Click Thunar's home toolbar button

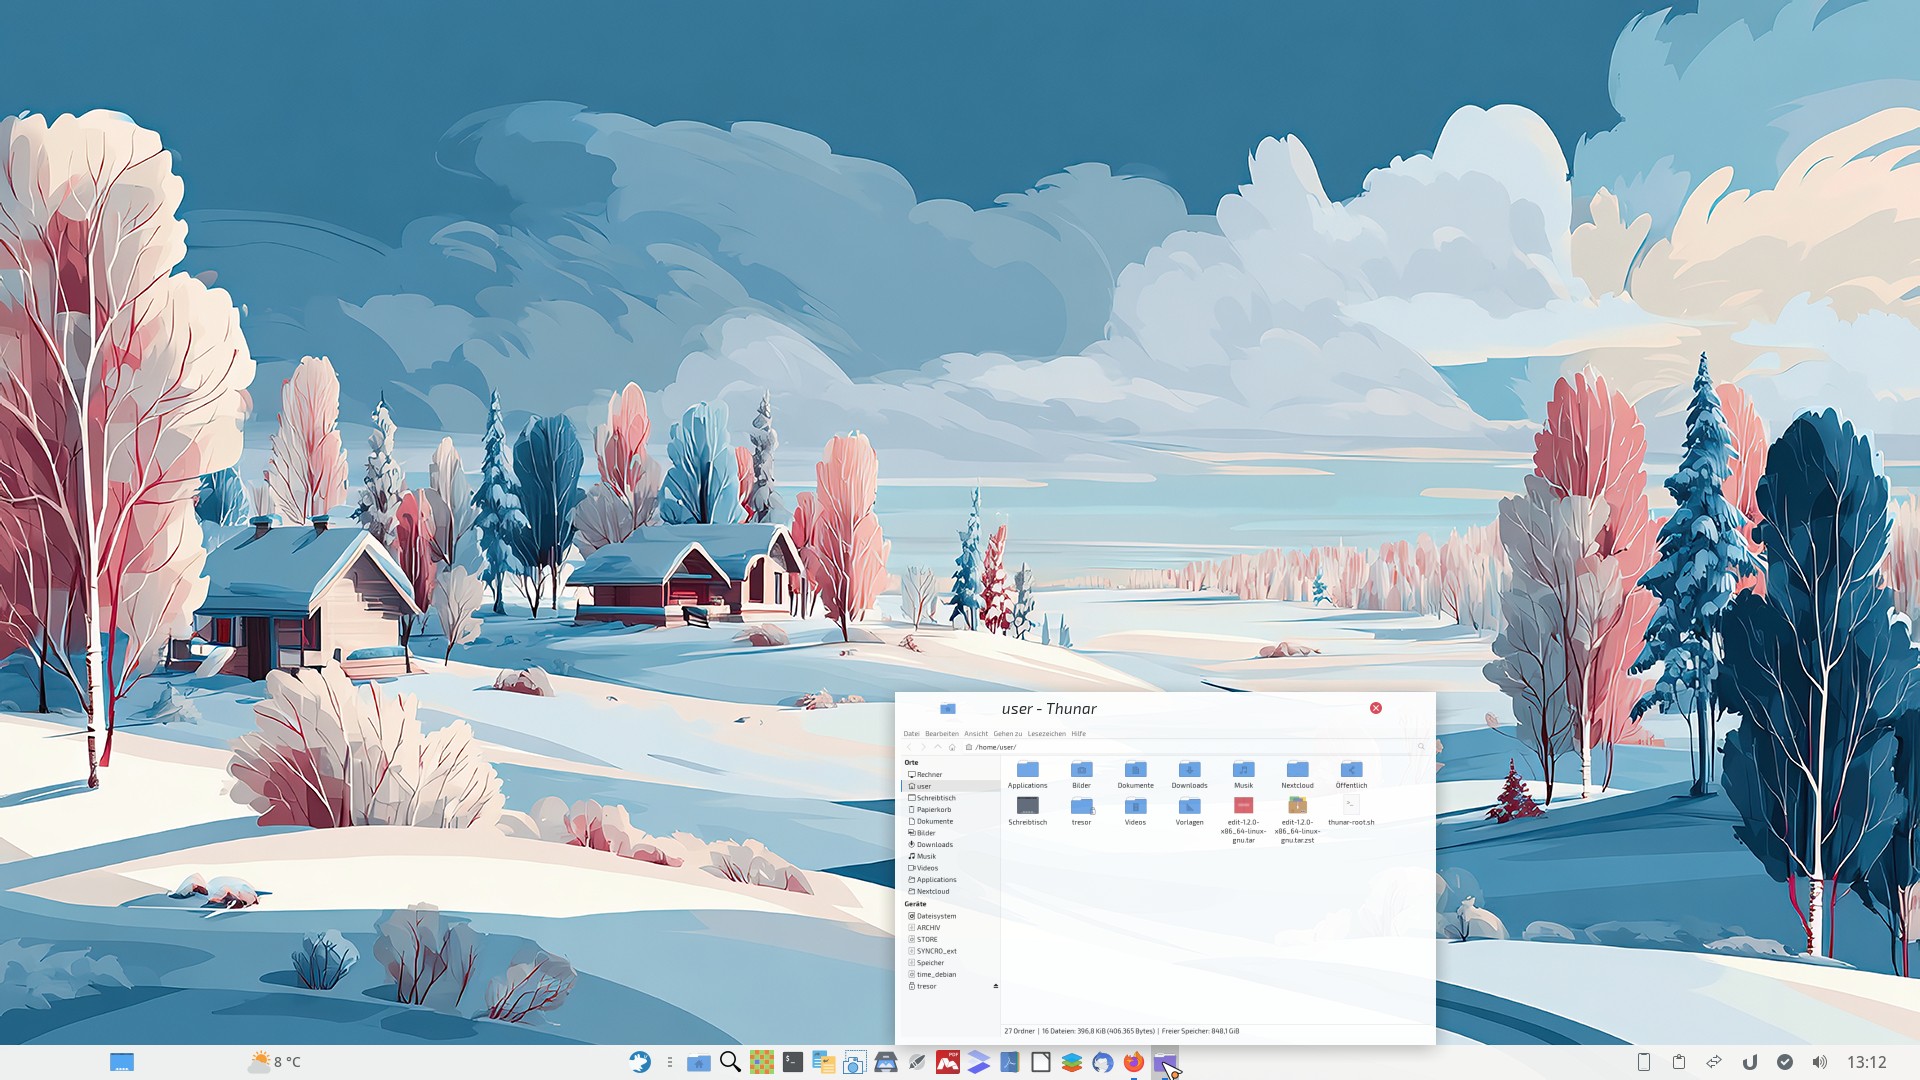pyautogui.click(x=952, y=747)
